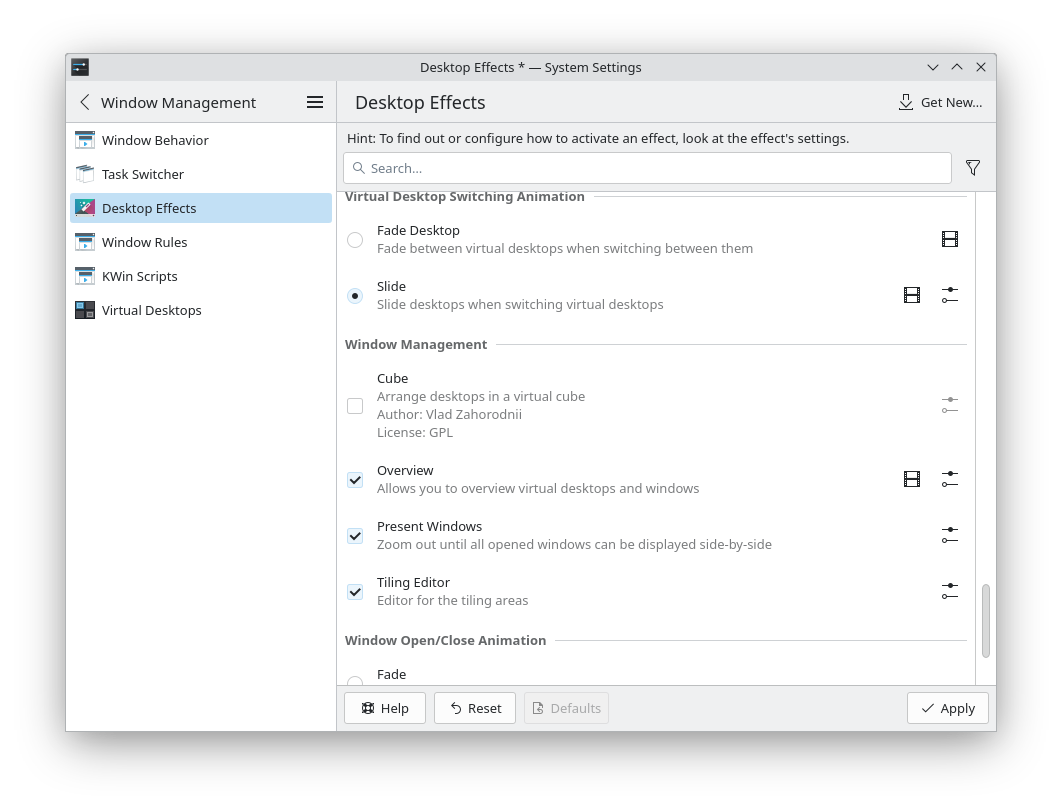This screenshot has height=810, width=1063.
Task: Open Overview effect configuration settings
Action: [x=949, y=479]
